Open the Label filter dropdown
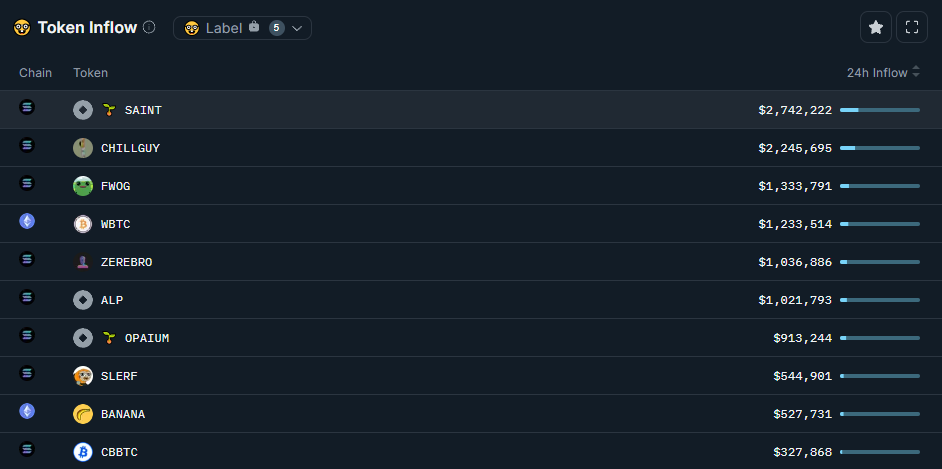Image resolution: width=942 pixels, height=469 pixels. tap(242, 28)
